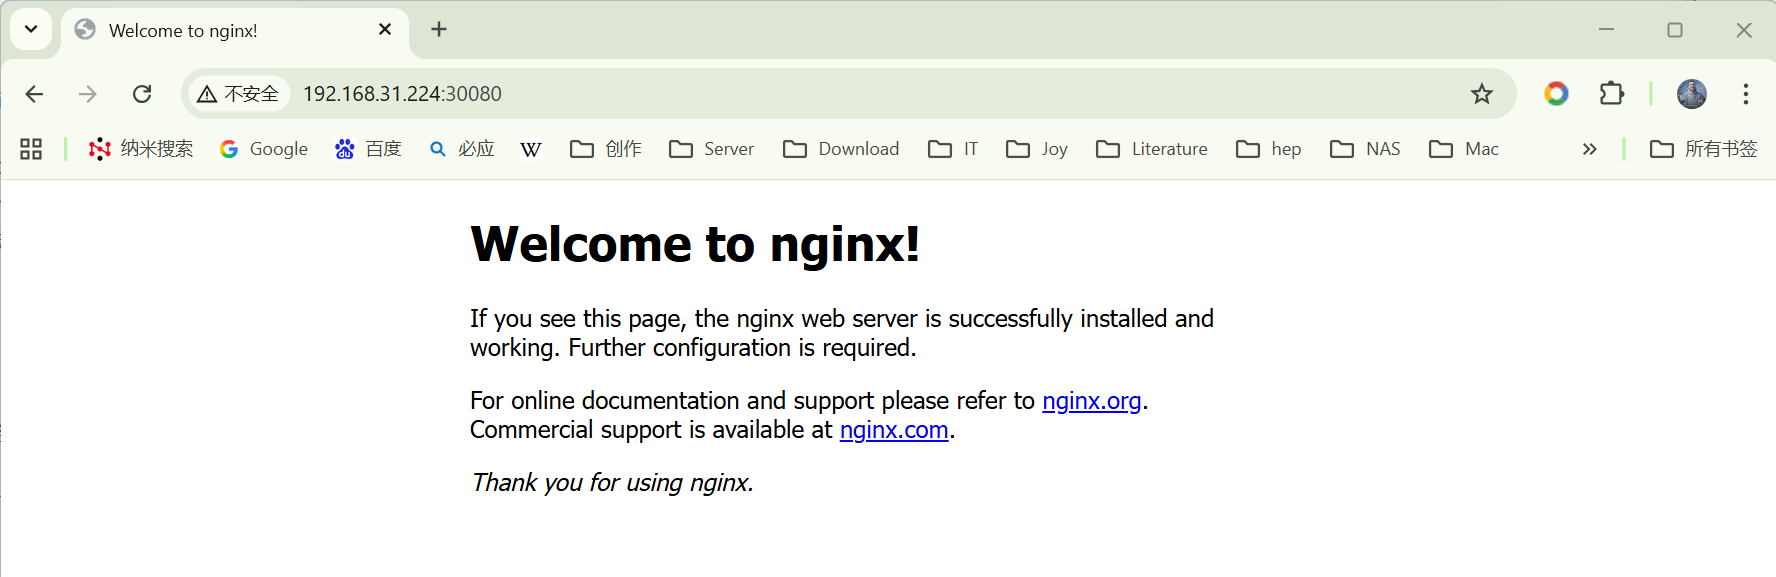The height and width of the screenshot is (577, 1776).
Task: Open the Wikipedia W bookmark
Action: click(531, 149)
